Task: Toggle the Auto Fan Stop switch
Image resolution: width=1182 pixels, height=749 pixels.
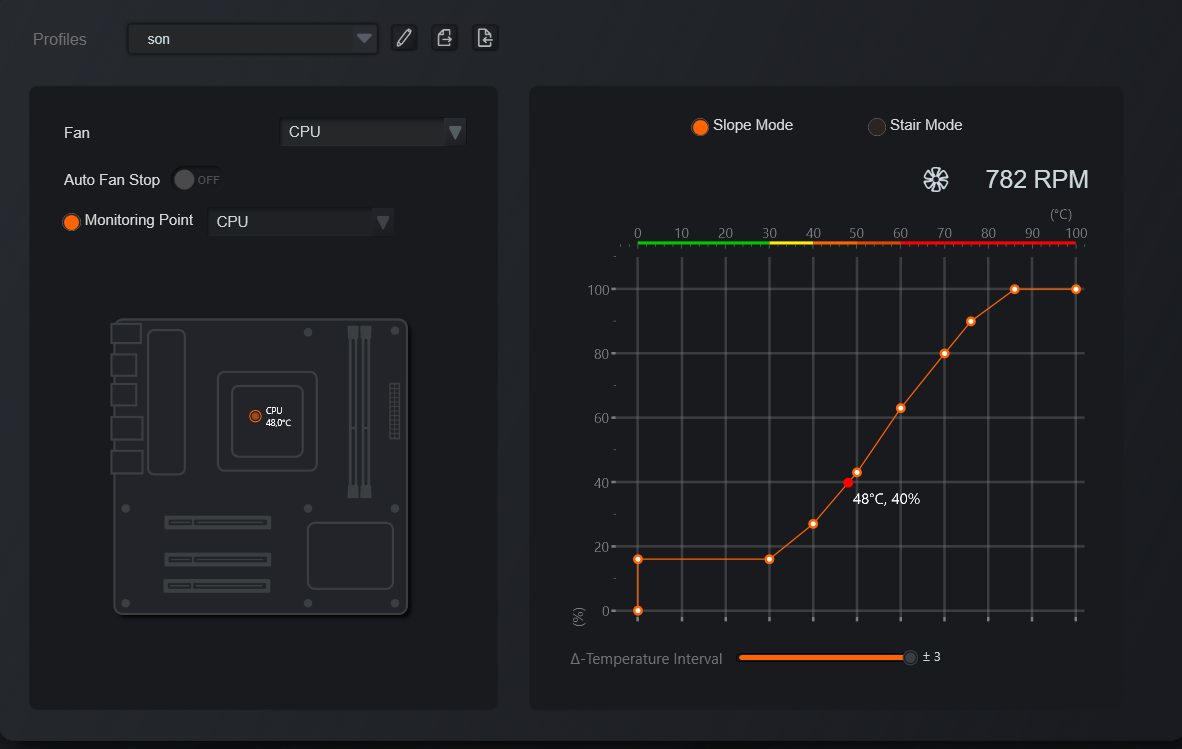Action: tap(198, 179)
